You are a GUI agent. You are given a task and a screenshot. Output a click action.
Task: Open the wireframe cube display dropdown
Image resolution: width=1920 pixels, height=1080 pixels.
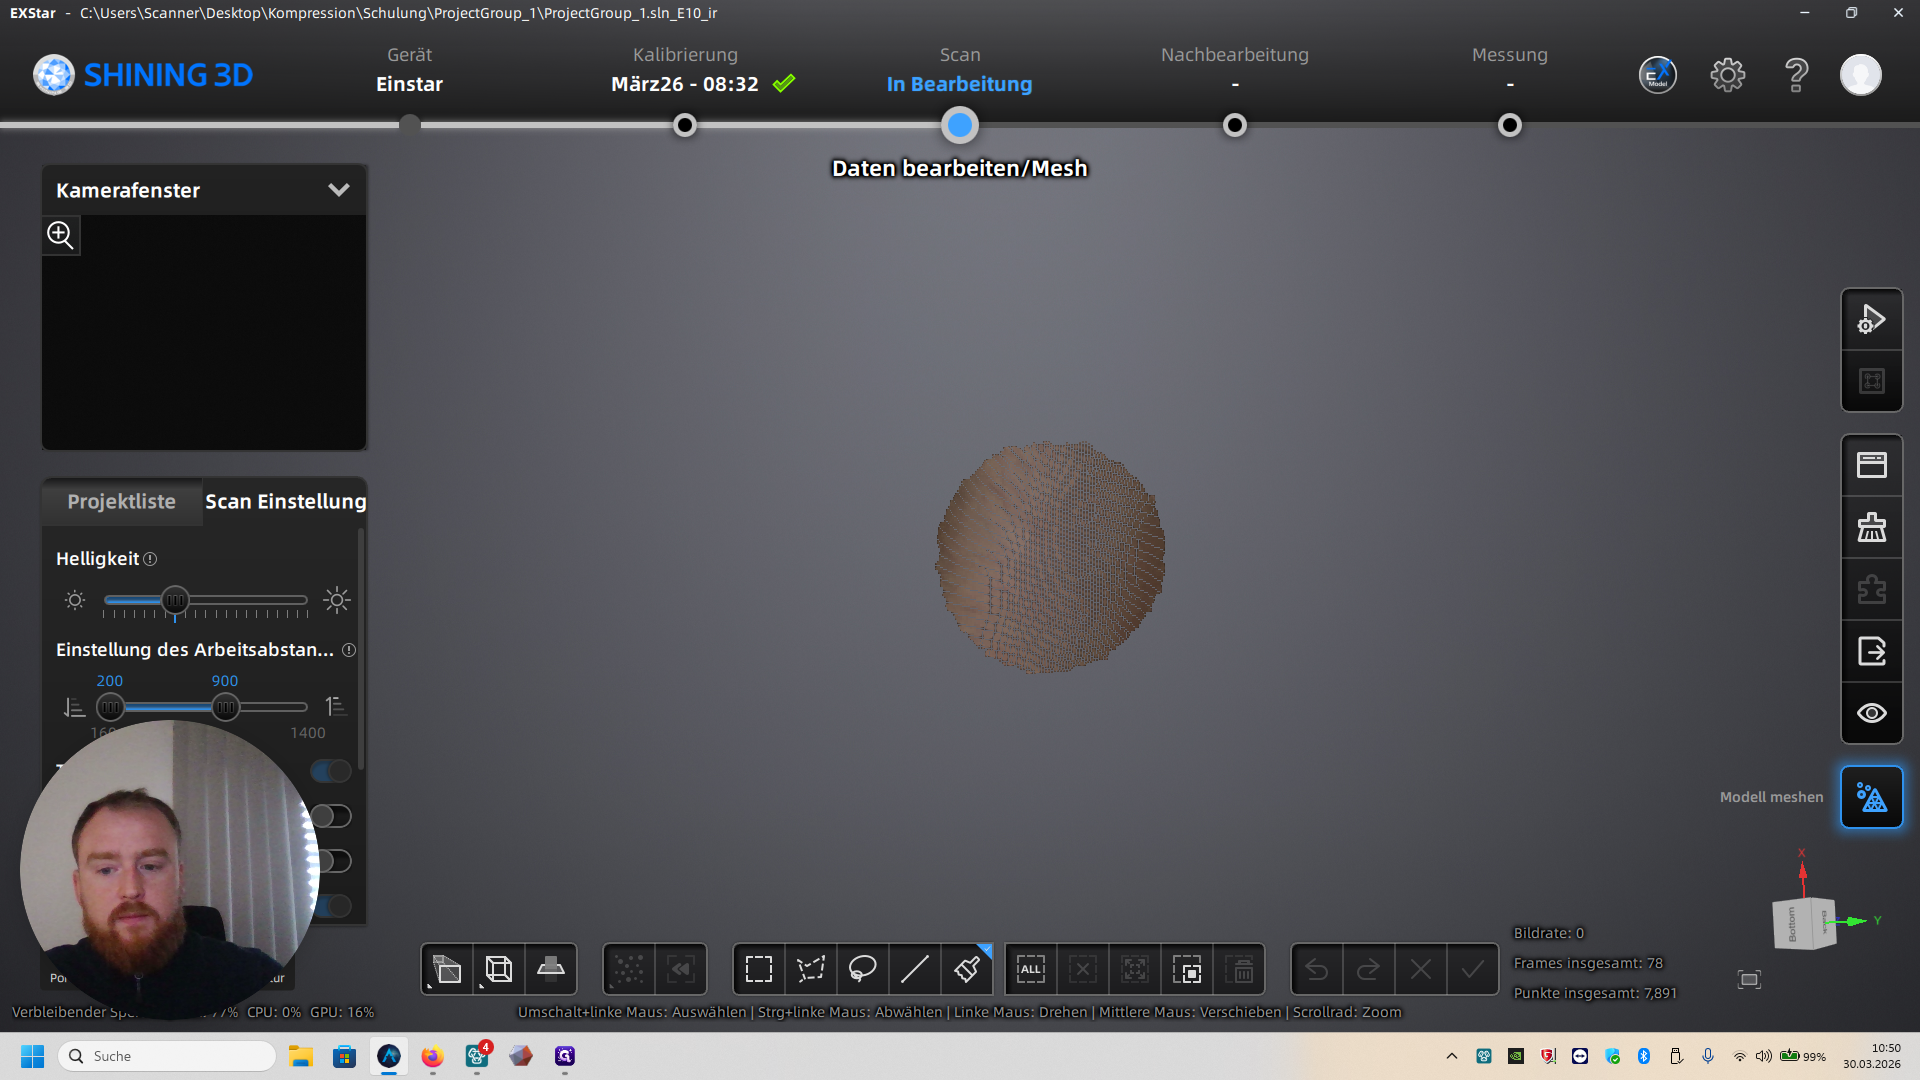(499, 969)
